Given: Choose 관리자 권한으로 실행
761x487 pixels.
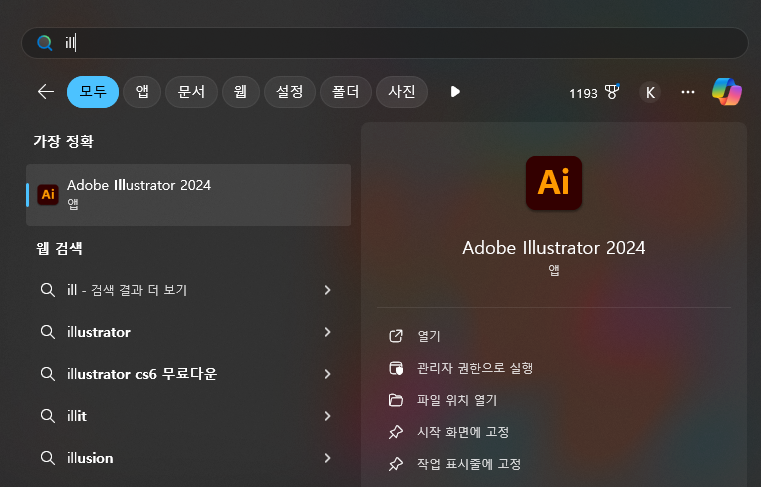Looking at the screenshot, I should 475,368.
